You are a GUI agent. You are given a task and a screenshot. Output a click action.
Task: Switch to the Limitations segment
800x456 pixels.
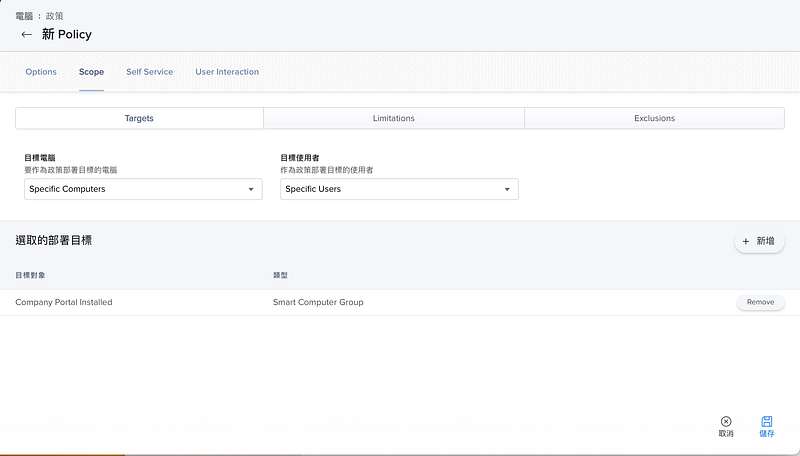pos(393,118)
